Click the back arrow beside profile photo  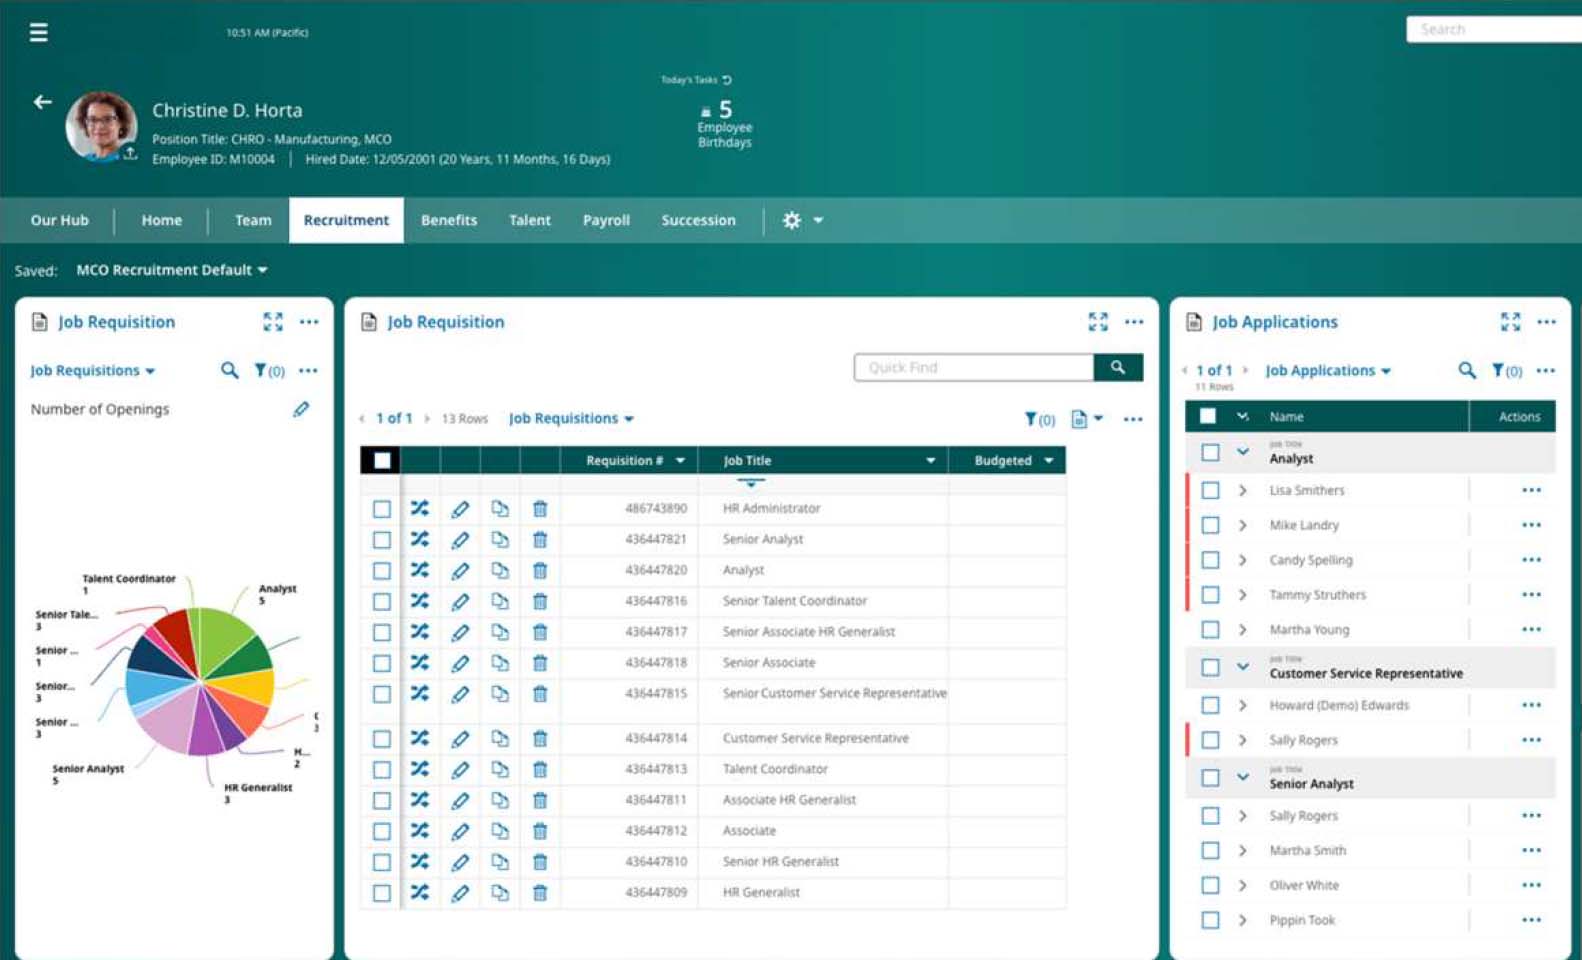pyautogui.click(x=42, y=102)
